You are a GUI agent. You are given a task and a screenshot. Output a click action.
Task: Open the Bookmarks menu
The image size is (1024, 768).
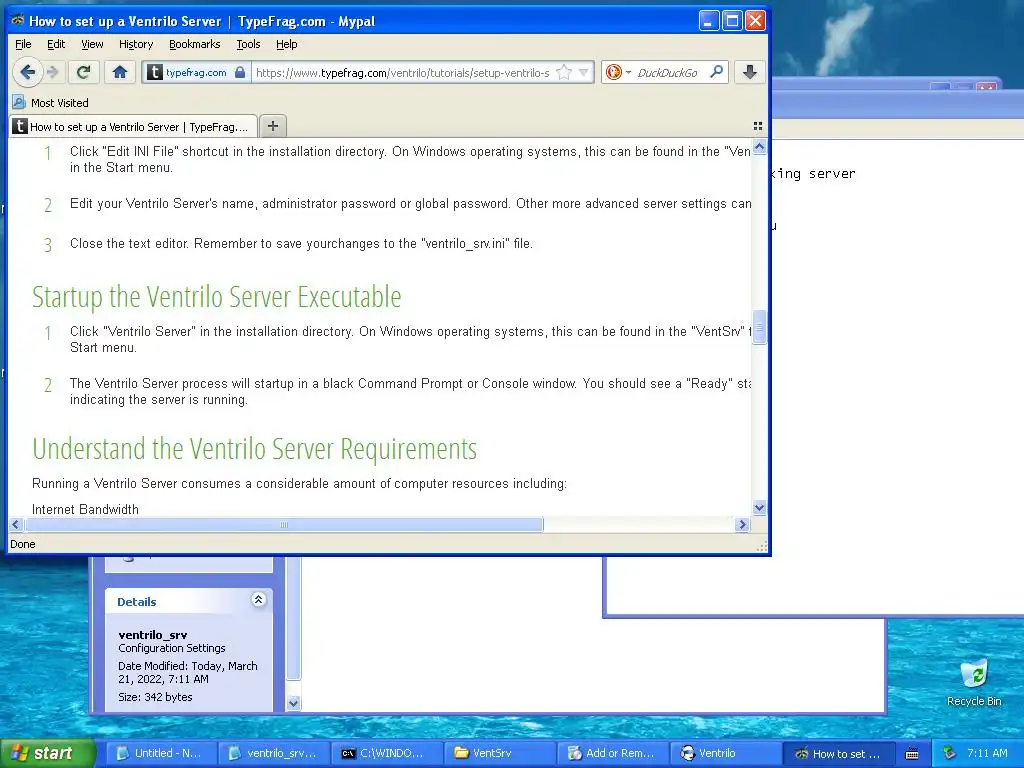pyautogui.click(x=195, y=44)
